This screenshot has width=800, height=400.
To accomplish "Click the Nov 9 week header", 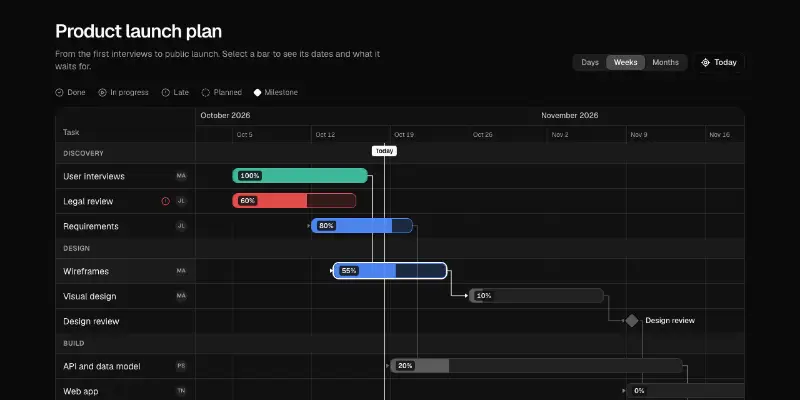I will tap(639, 135).
